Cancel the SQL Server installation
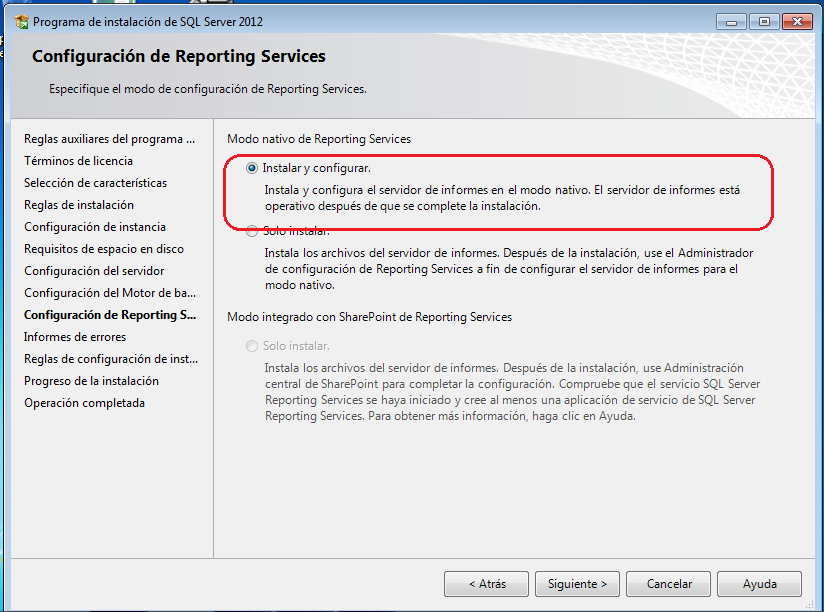 pos(668,584)
